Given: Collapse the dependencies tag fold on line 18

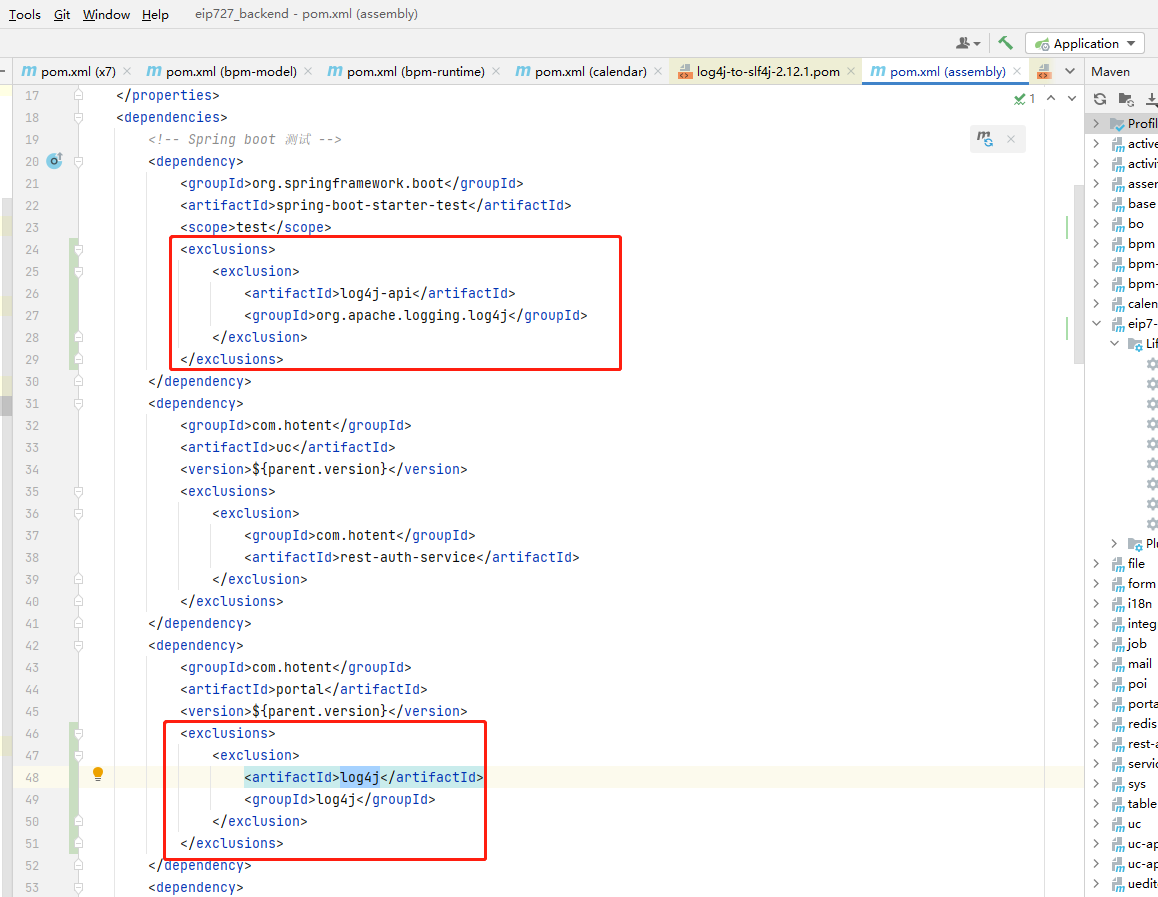Looking at the screenshot, I should (x=78, y=117).
